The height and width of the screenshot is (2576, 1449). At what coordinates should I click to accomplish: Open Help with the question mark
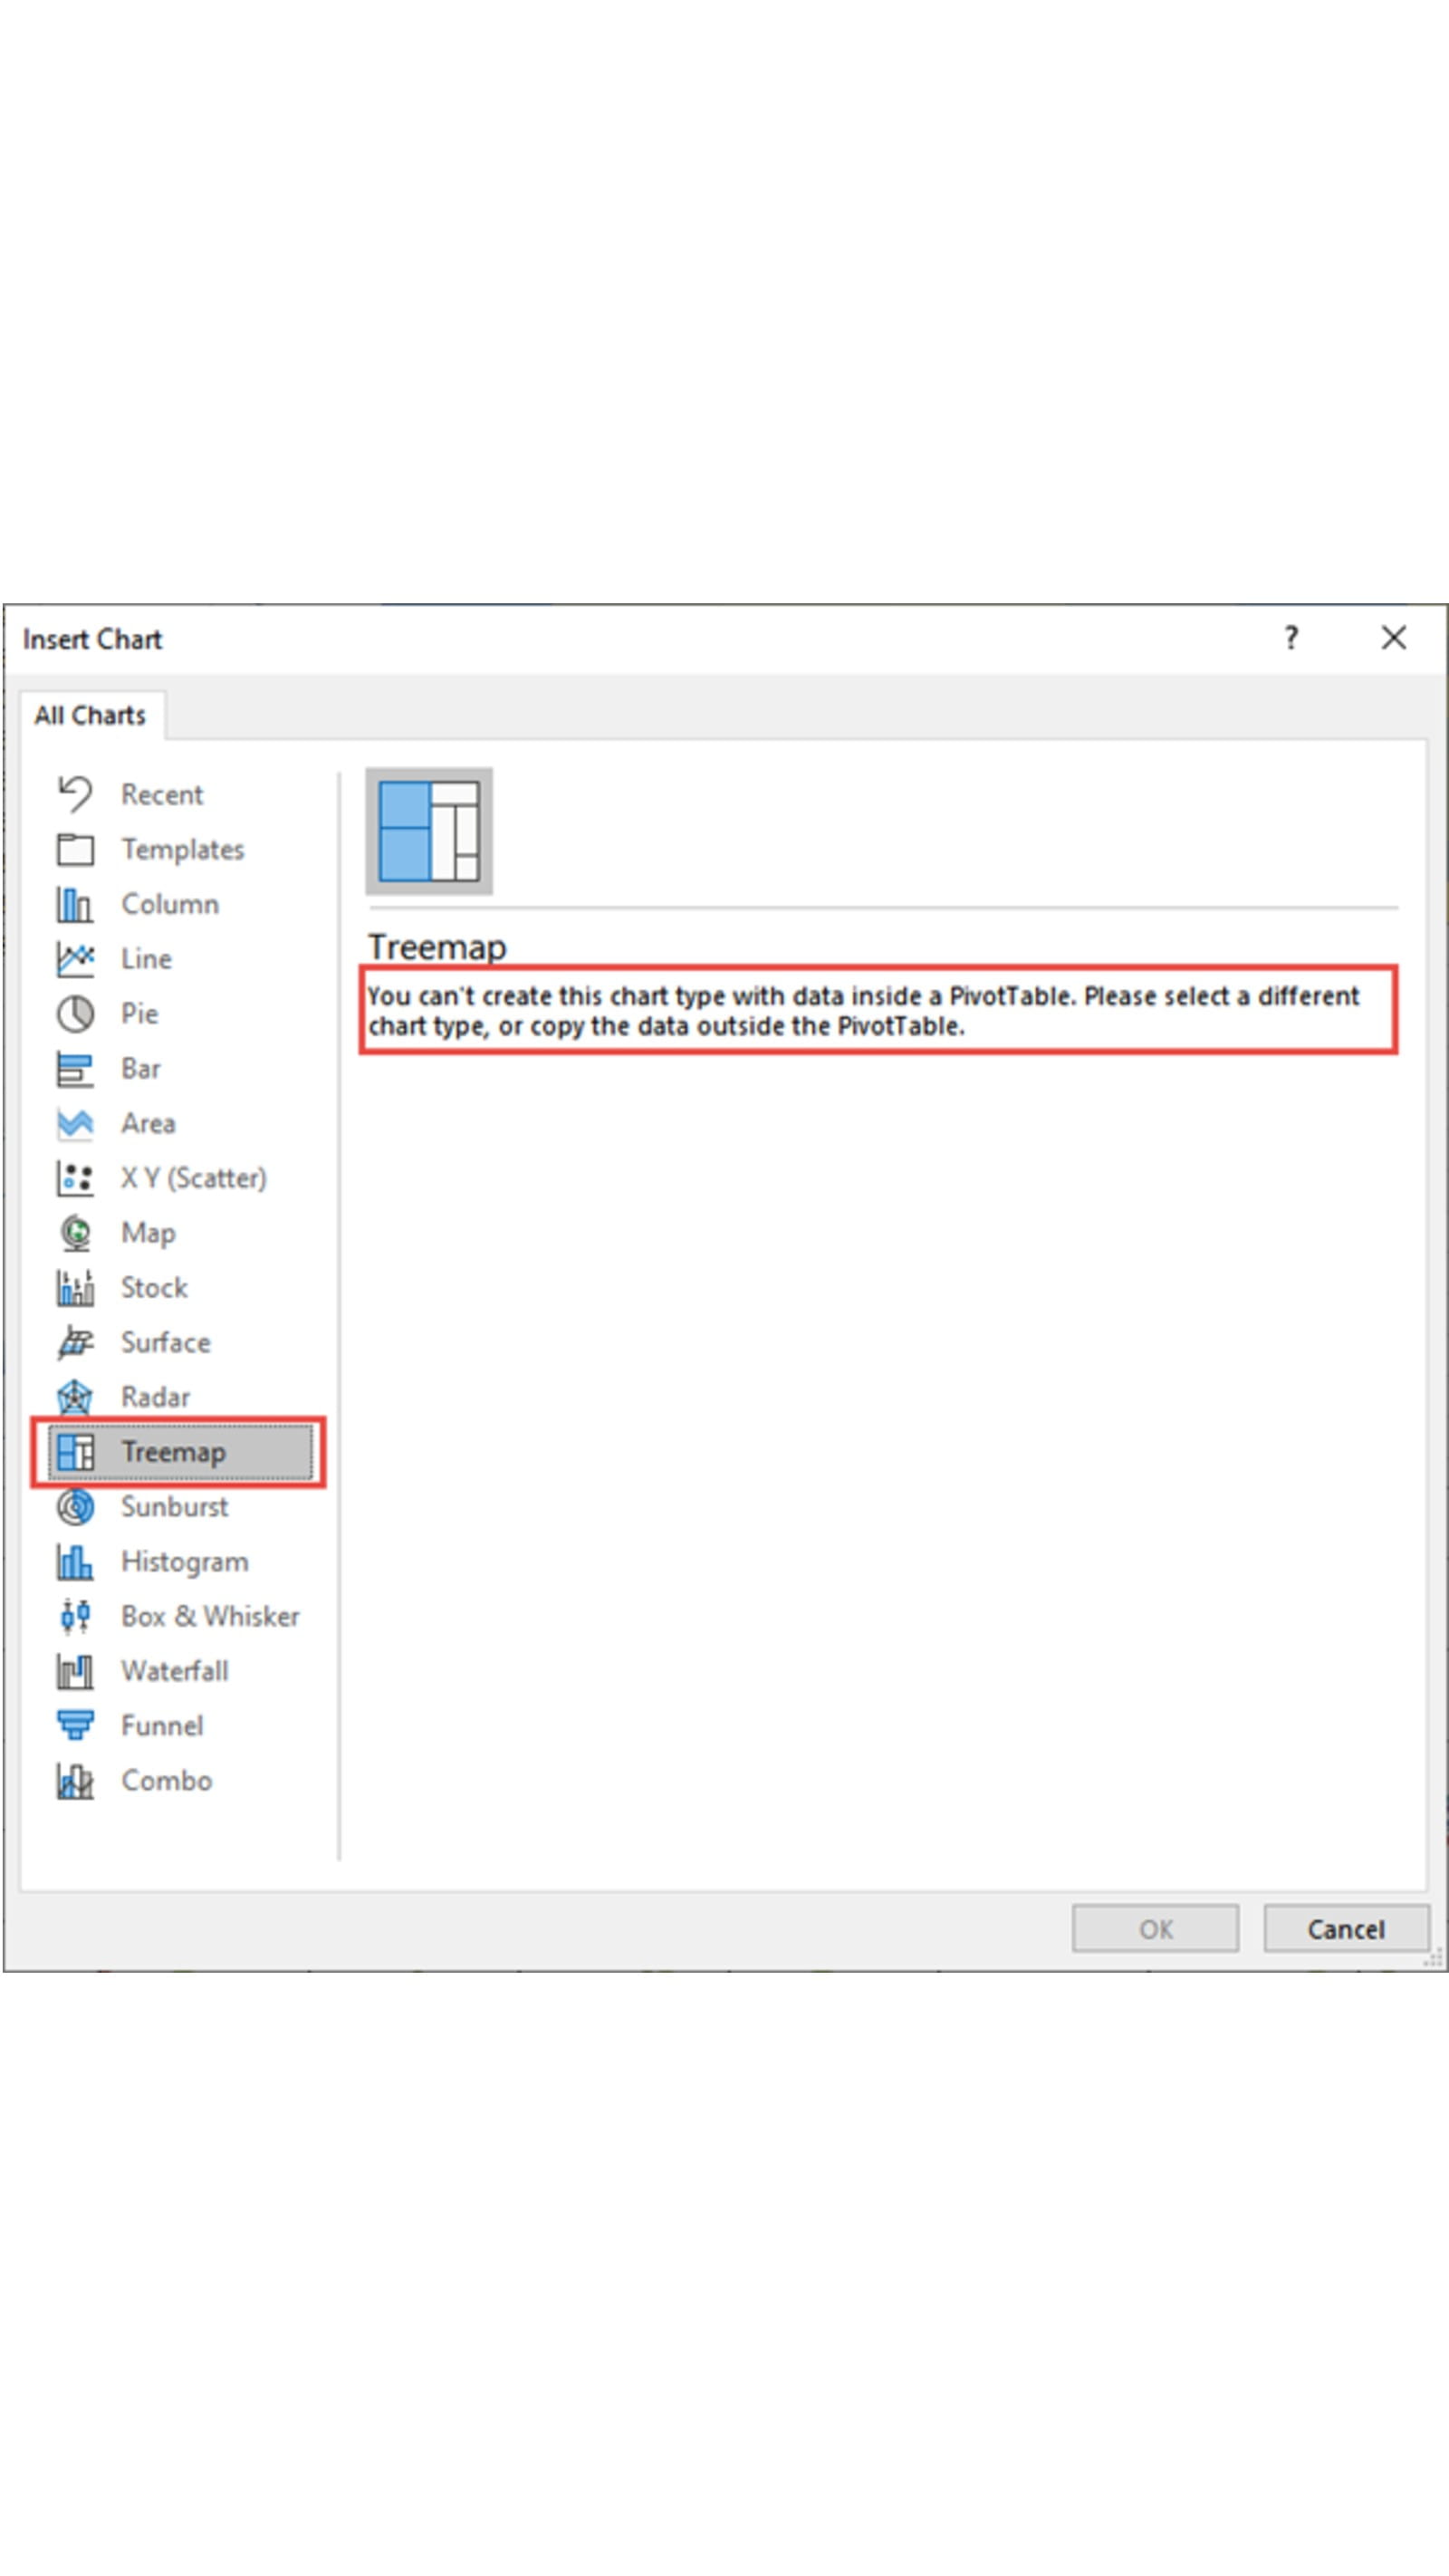point(1291,638)
